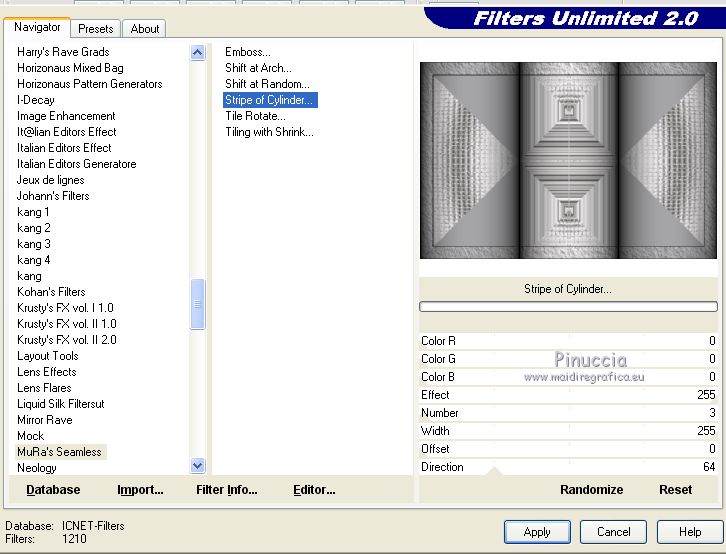Image resolution: width=726 pixels, height=554 pixels.
Task: Select Lens Effects category
Action: (47, 372)
